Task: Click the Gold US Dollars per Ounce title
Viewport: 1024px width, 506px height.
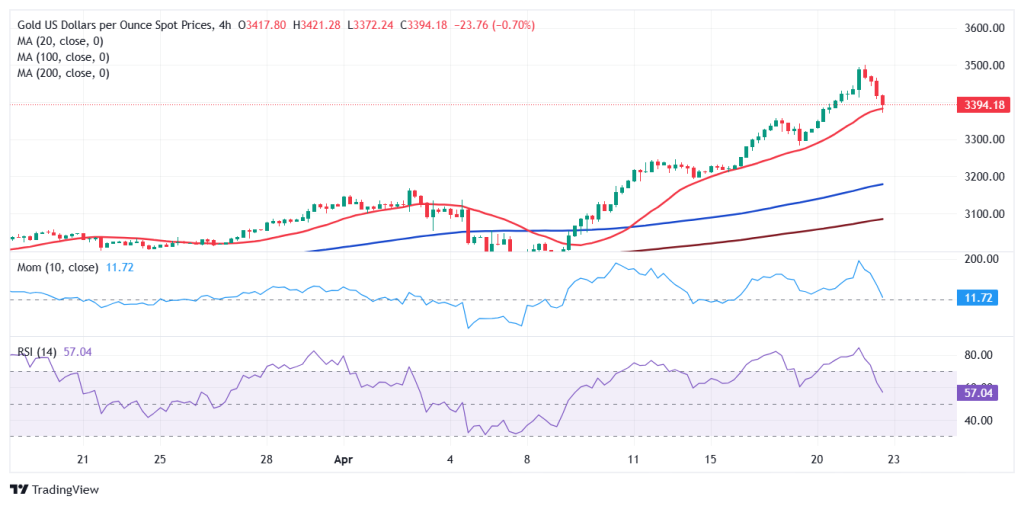Action: coord(114,25)
